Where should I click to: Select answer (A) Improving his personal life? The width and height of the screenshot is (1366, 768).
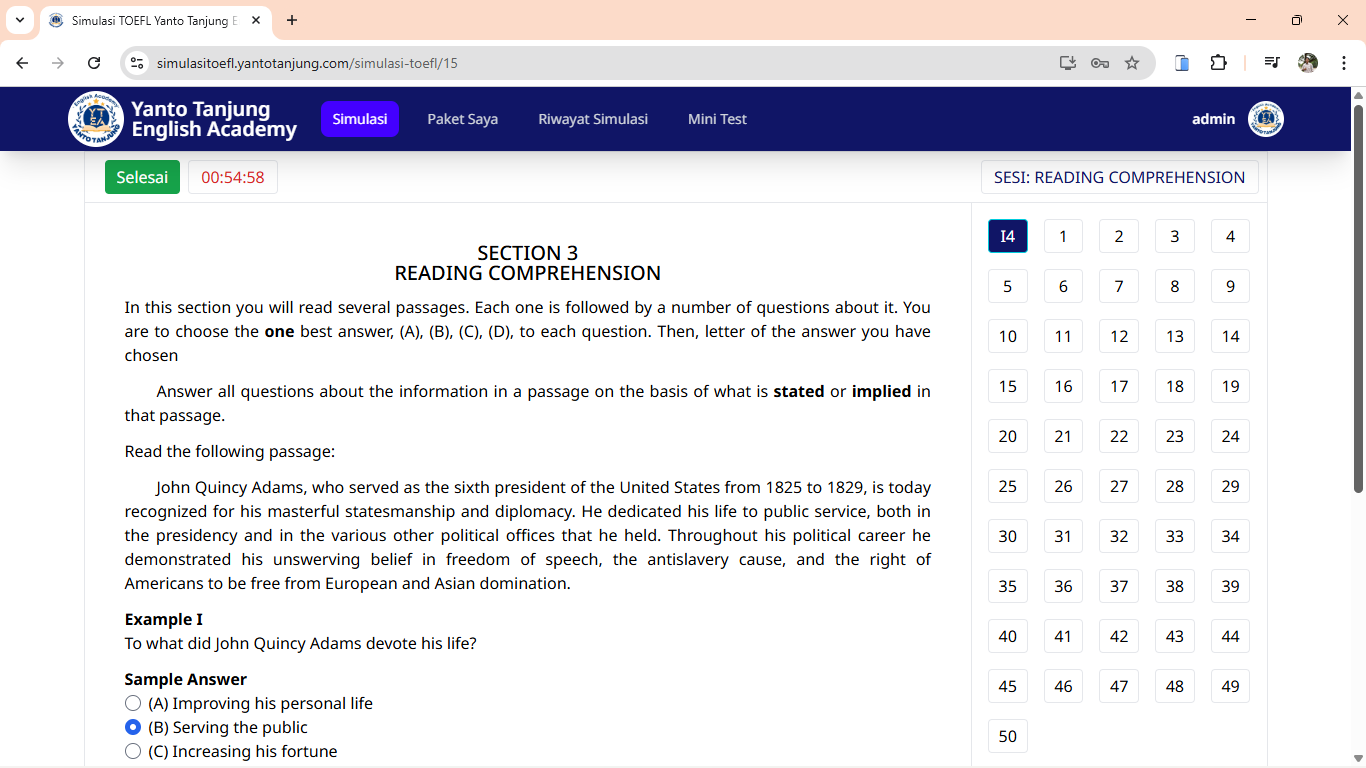pyautogui.click(x=133, y=703)
